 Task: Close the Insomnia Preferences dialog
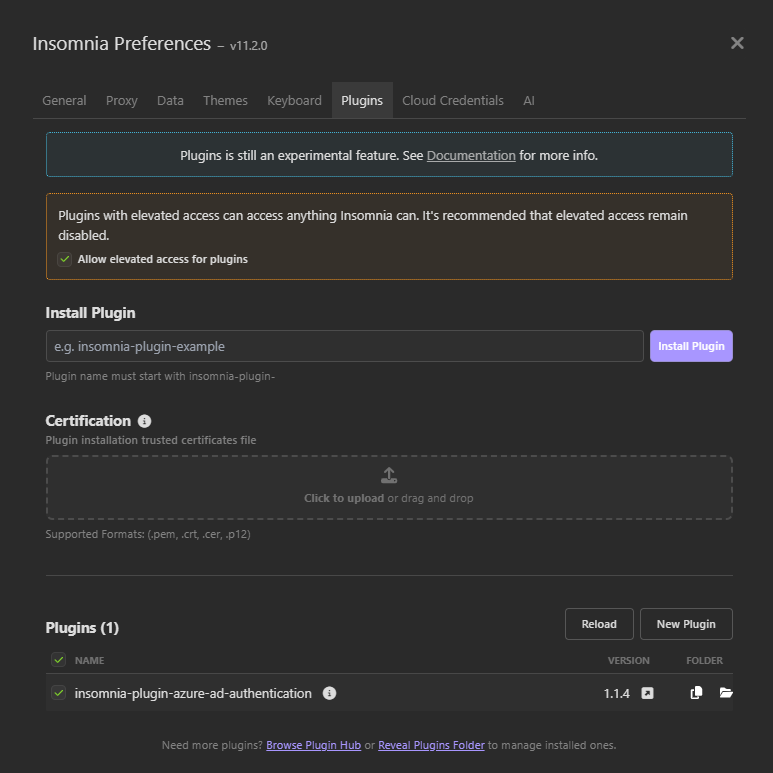click(x=737, y=43)
